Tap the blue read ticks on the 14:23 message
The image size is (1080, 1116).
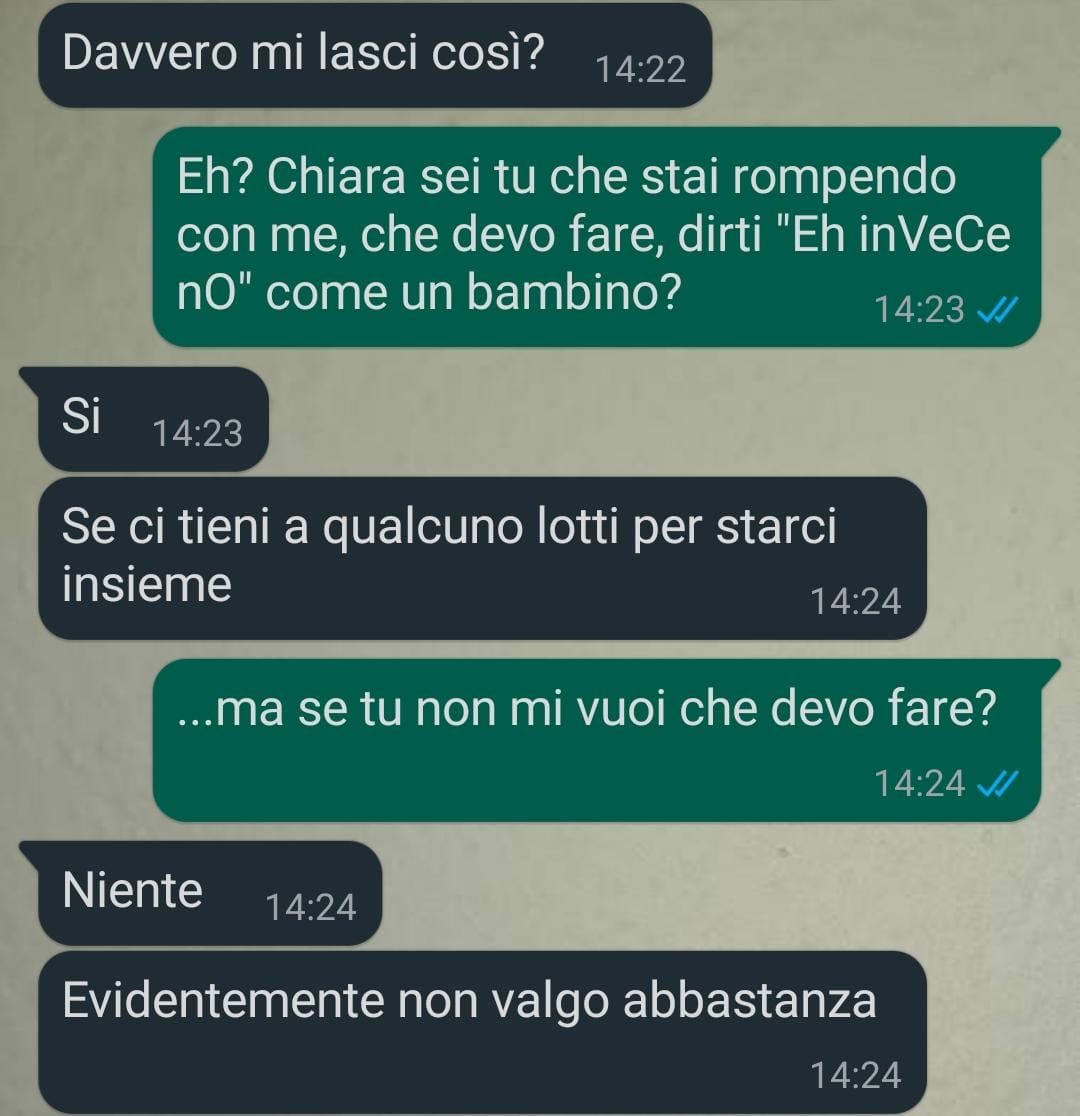(997, 310)
